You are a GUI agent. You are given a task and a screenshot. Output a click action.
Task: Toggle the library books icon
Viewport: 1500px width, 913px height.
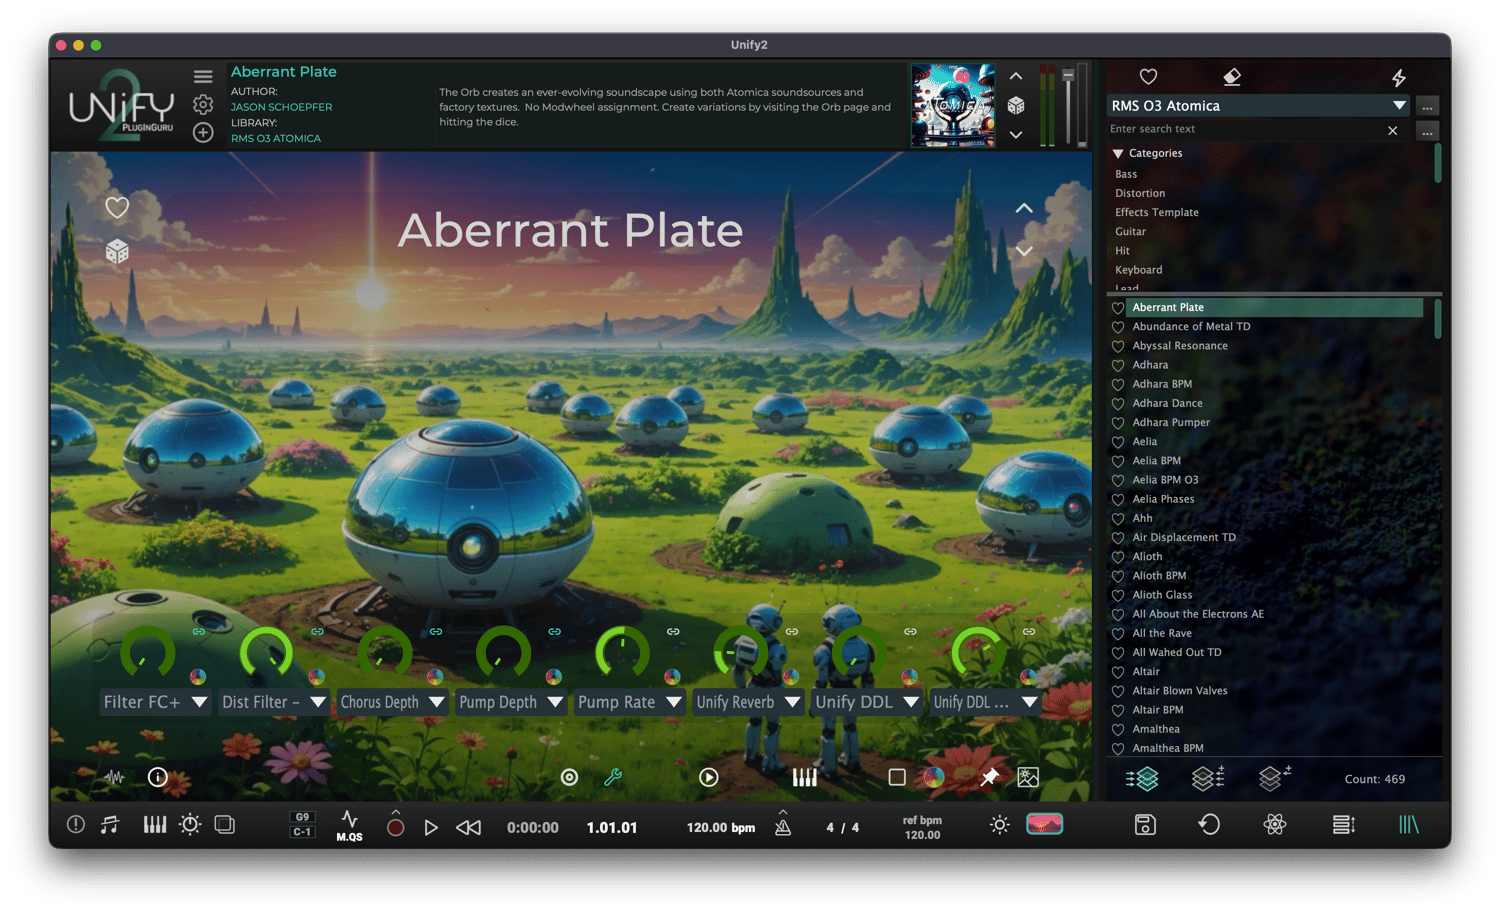pos(1408,824)
